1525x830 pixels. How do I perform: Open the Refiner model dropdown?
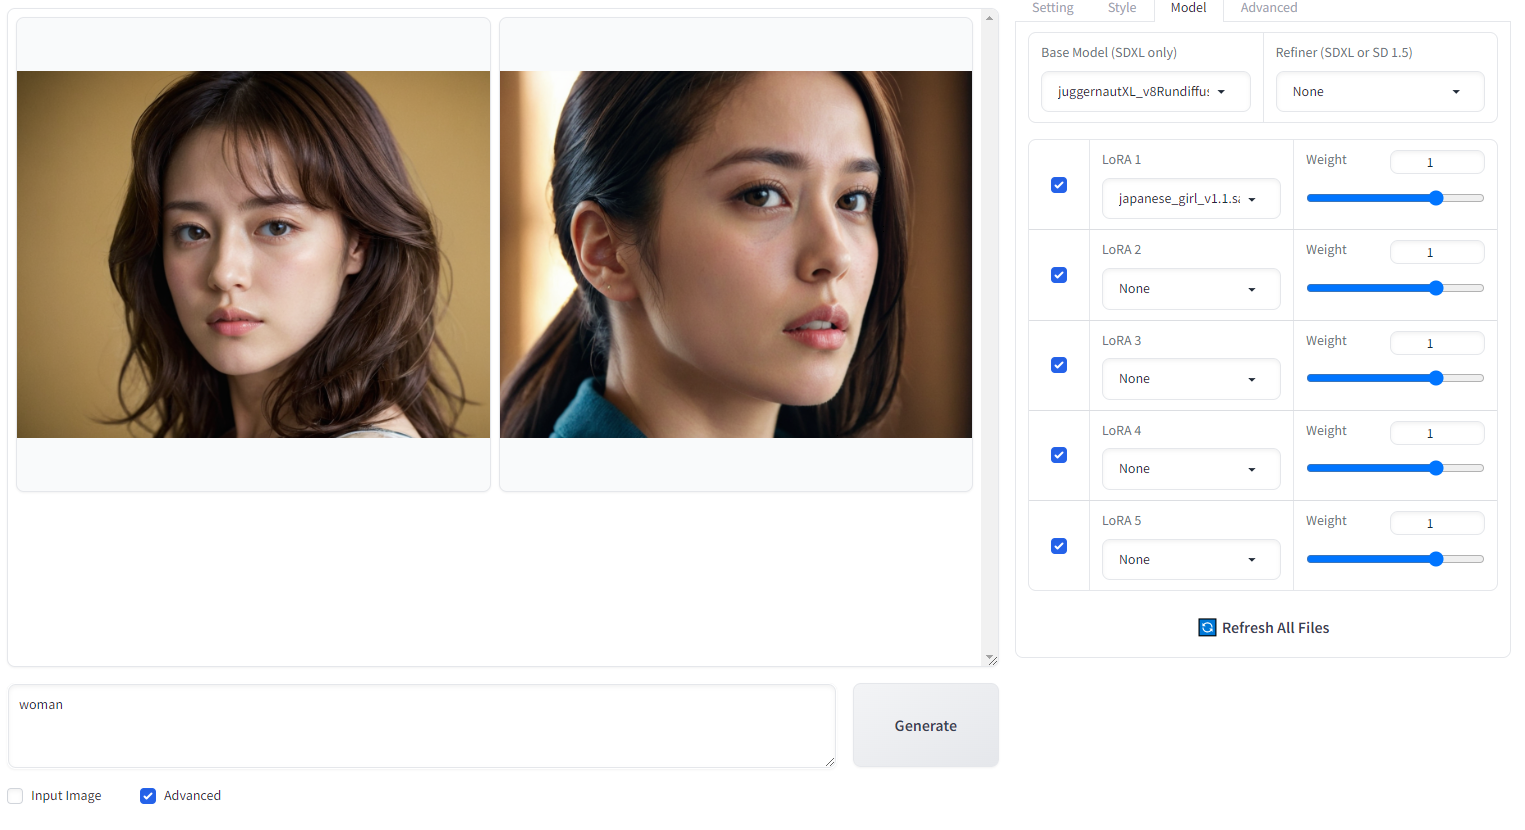click(x=1379, y=91)
